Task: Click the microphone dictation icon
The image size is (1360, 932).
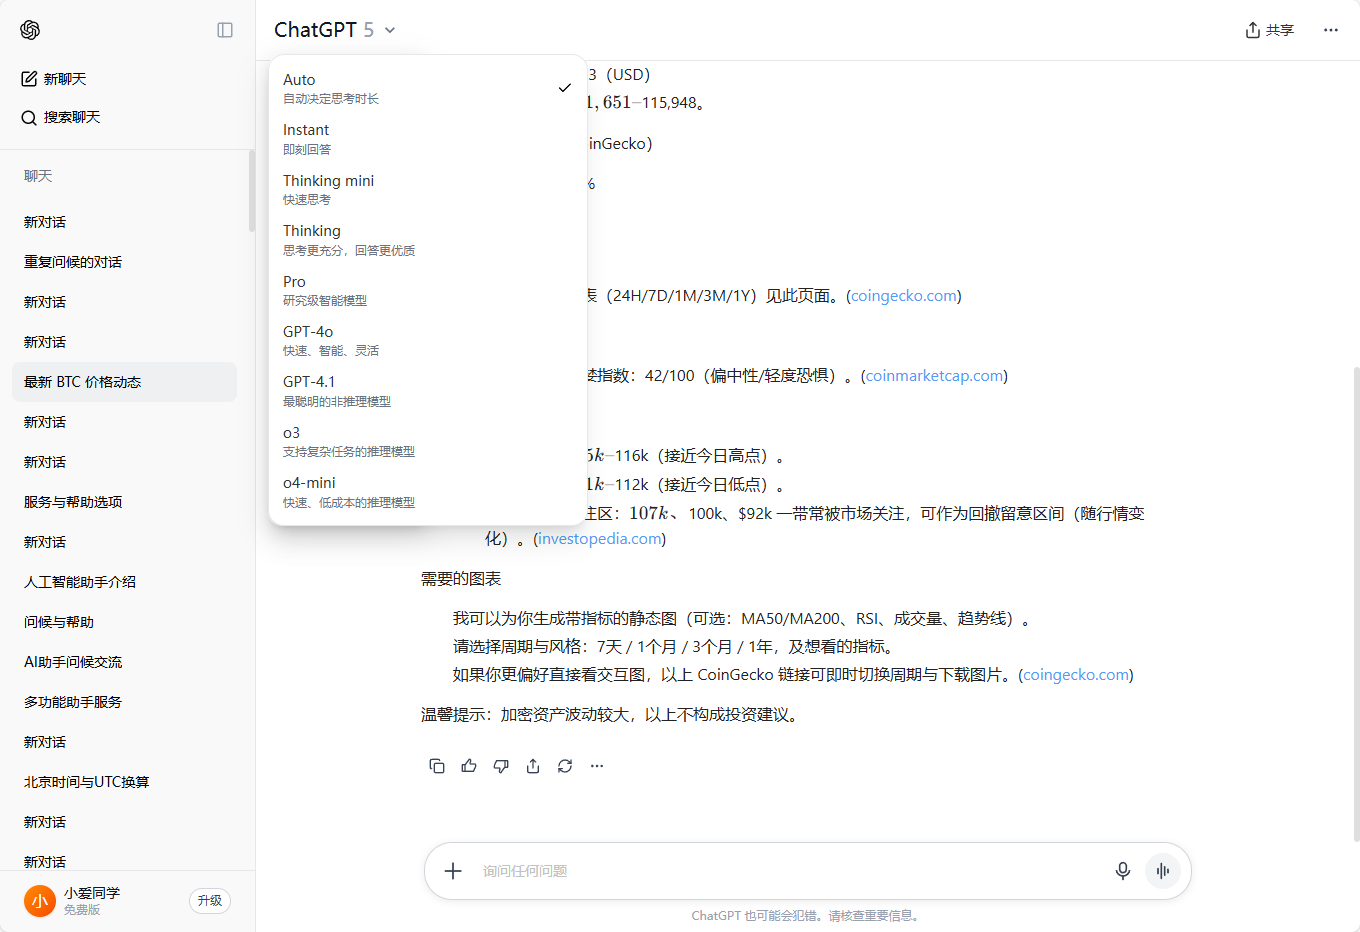Action: [x=1123, y=871]
